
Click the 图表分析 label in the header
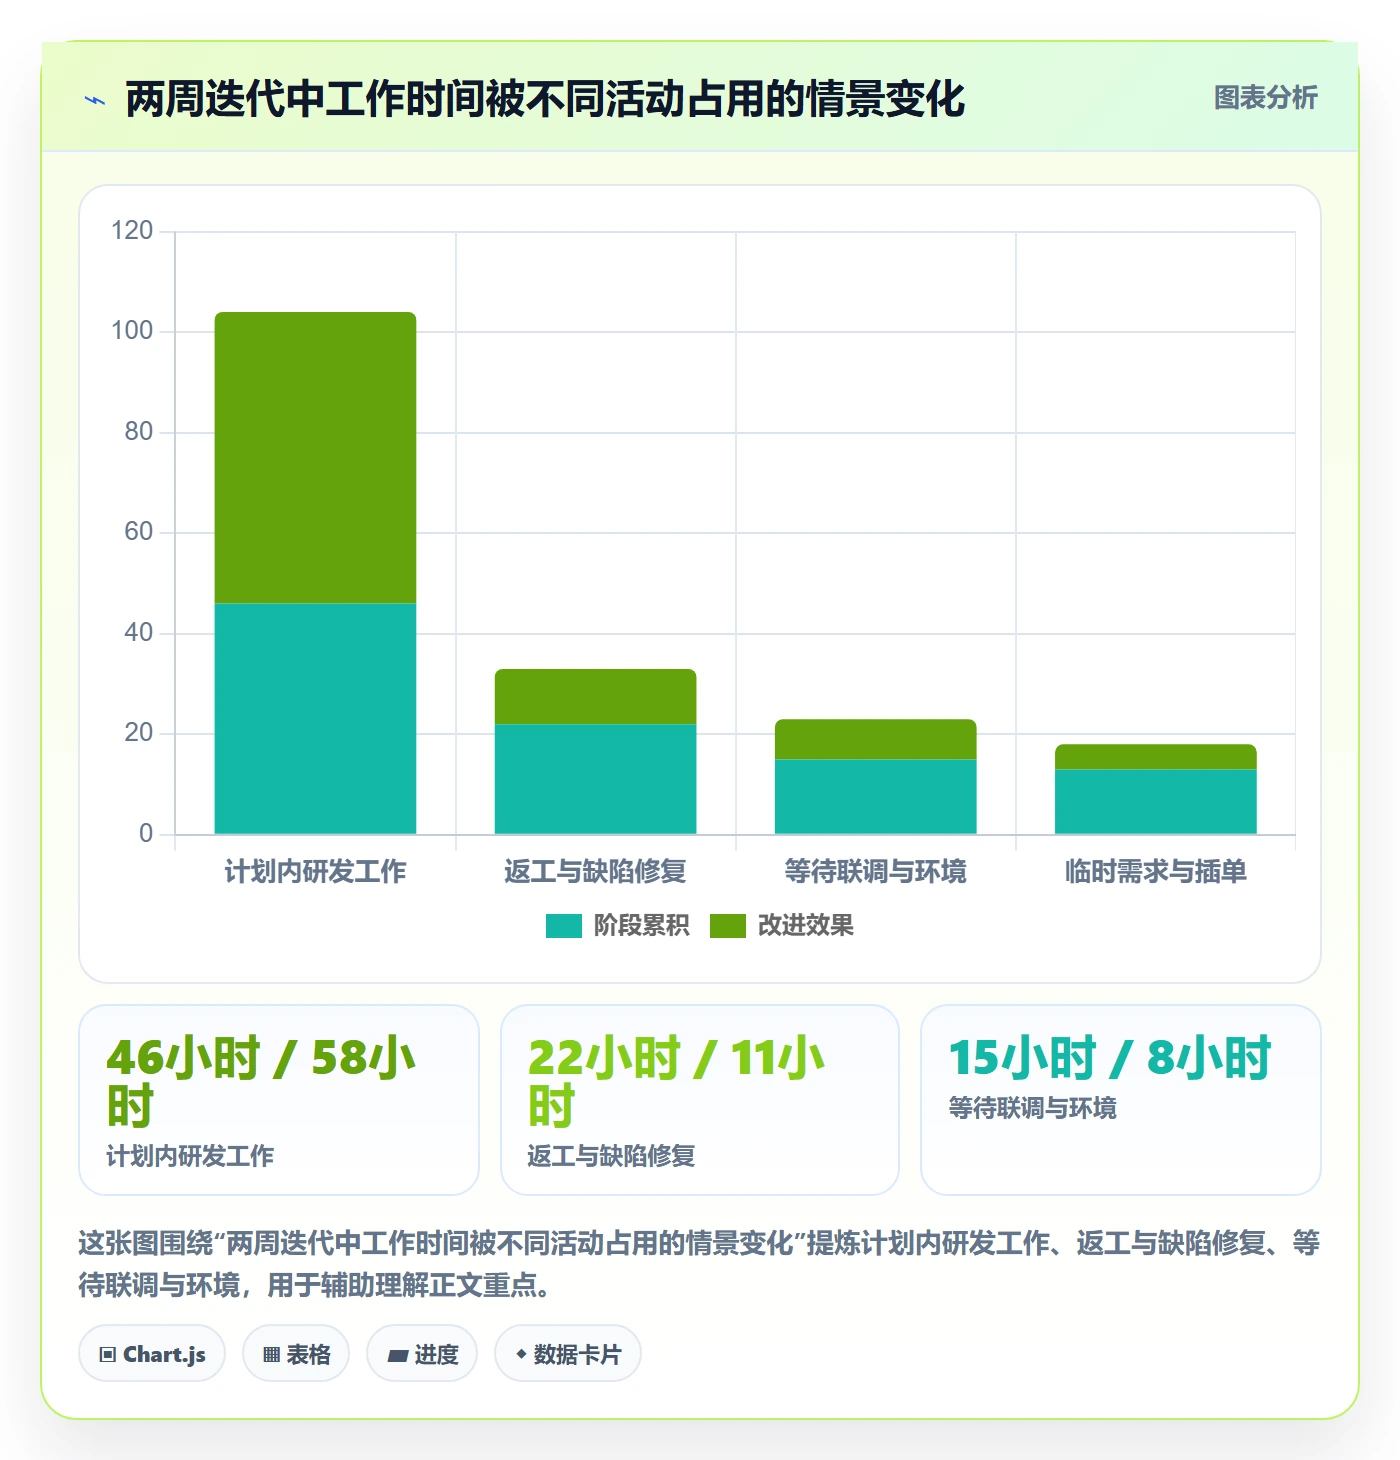pyautogui.click(x=1265, y=98)
